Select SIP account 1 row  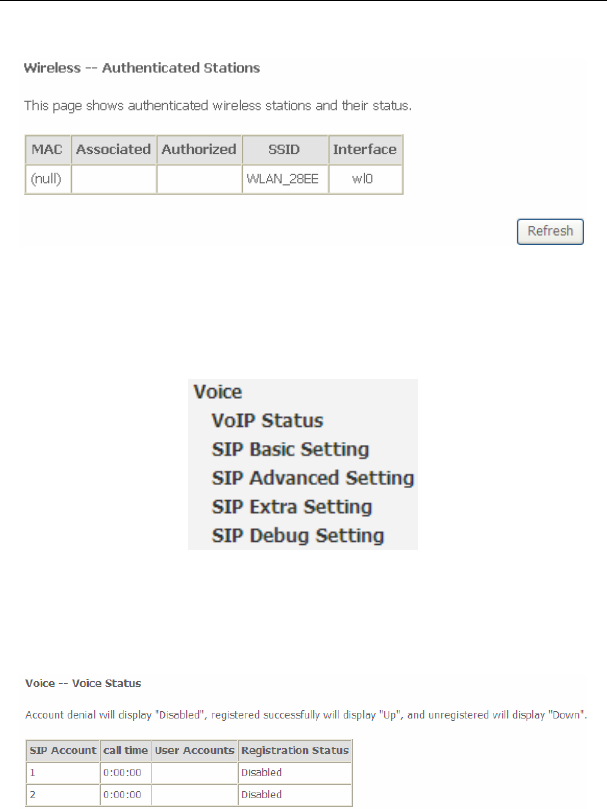(x=62, y=772)
